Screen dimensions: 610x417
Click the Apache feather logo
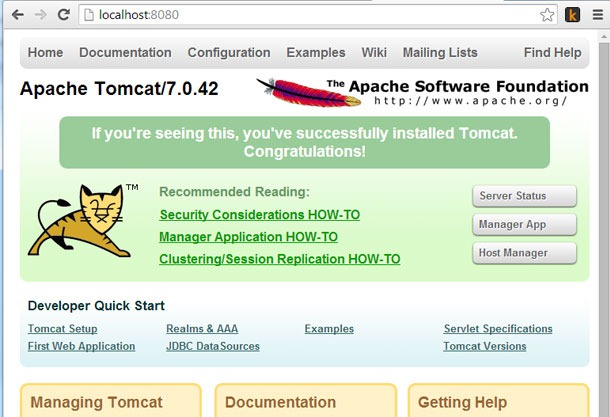pyautogui.click(x=309, y=93)
